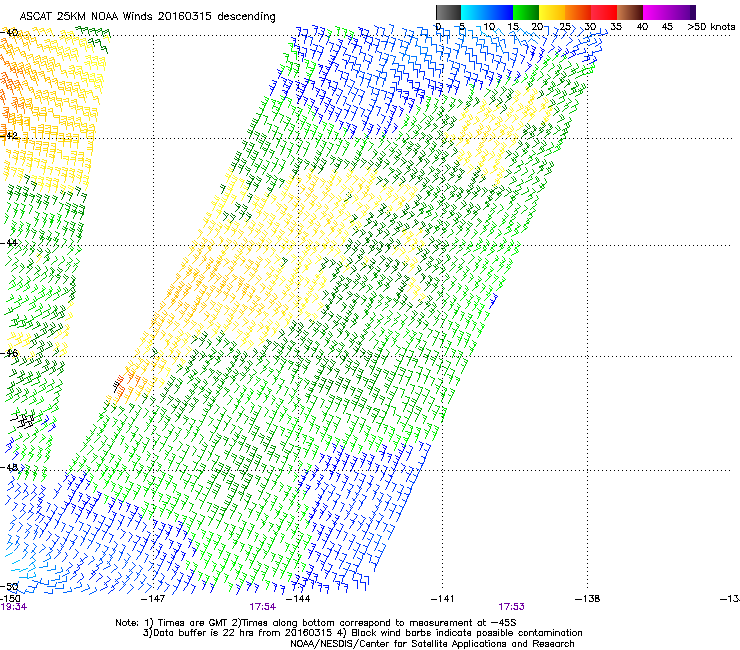Click the '17:53' swath time label

click(x=512, y=607)
